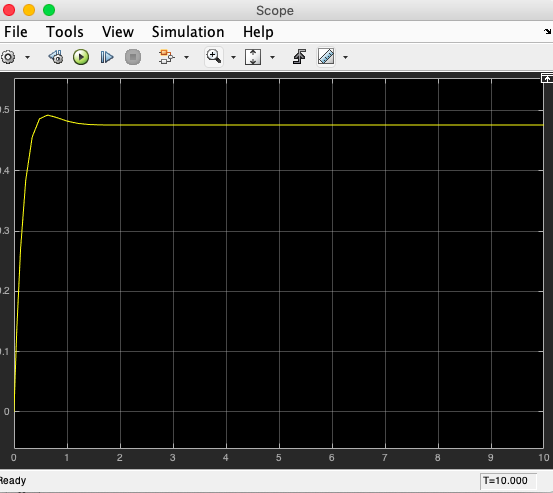Select the Zoom magnifier tool
The height and width of the screenshot is (493, 553).
coord(214,57)
